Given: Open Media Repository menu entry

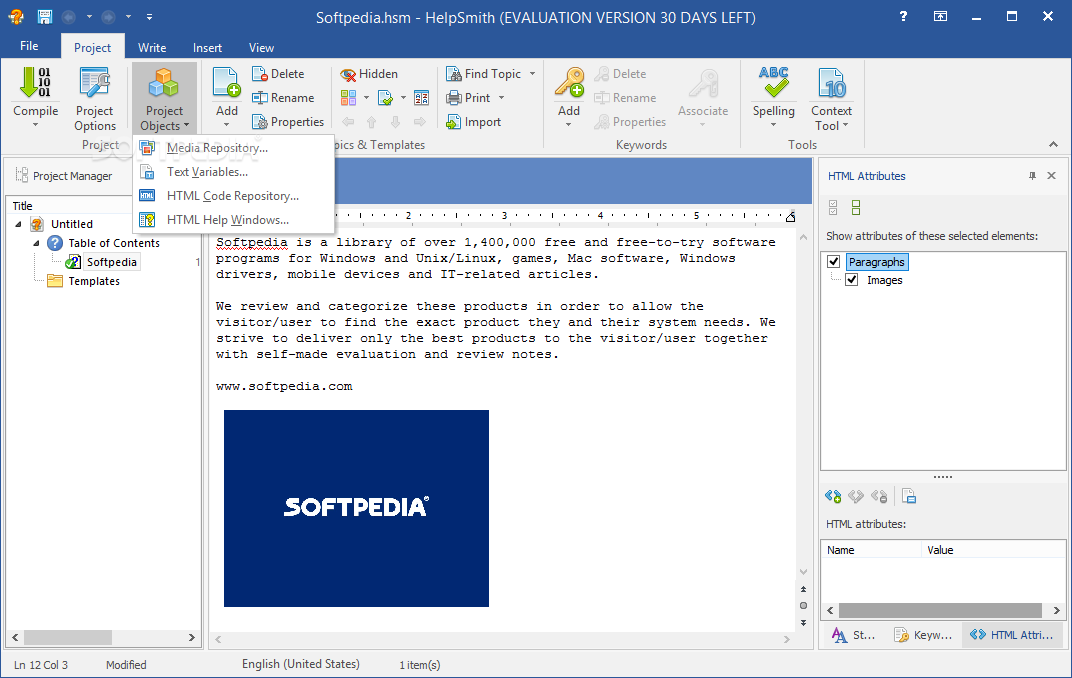Looking at the screenshot, I should (233, 148).
